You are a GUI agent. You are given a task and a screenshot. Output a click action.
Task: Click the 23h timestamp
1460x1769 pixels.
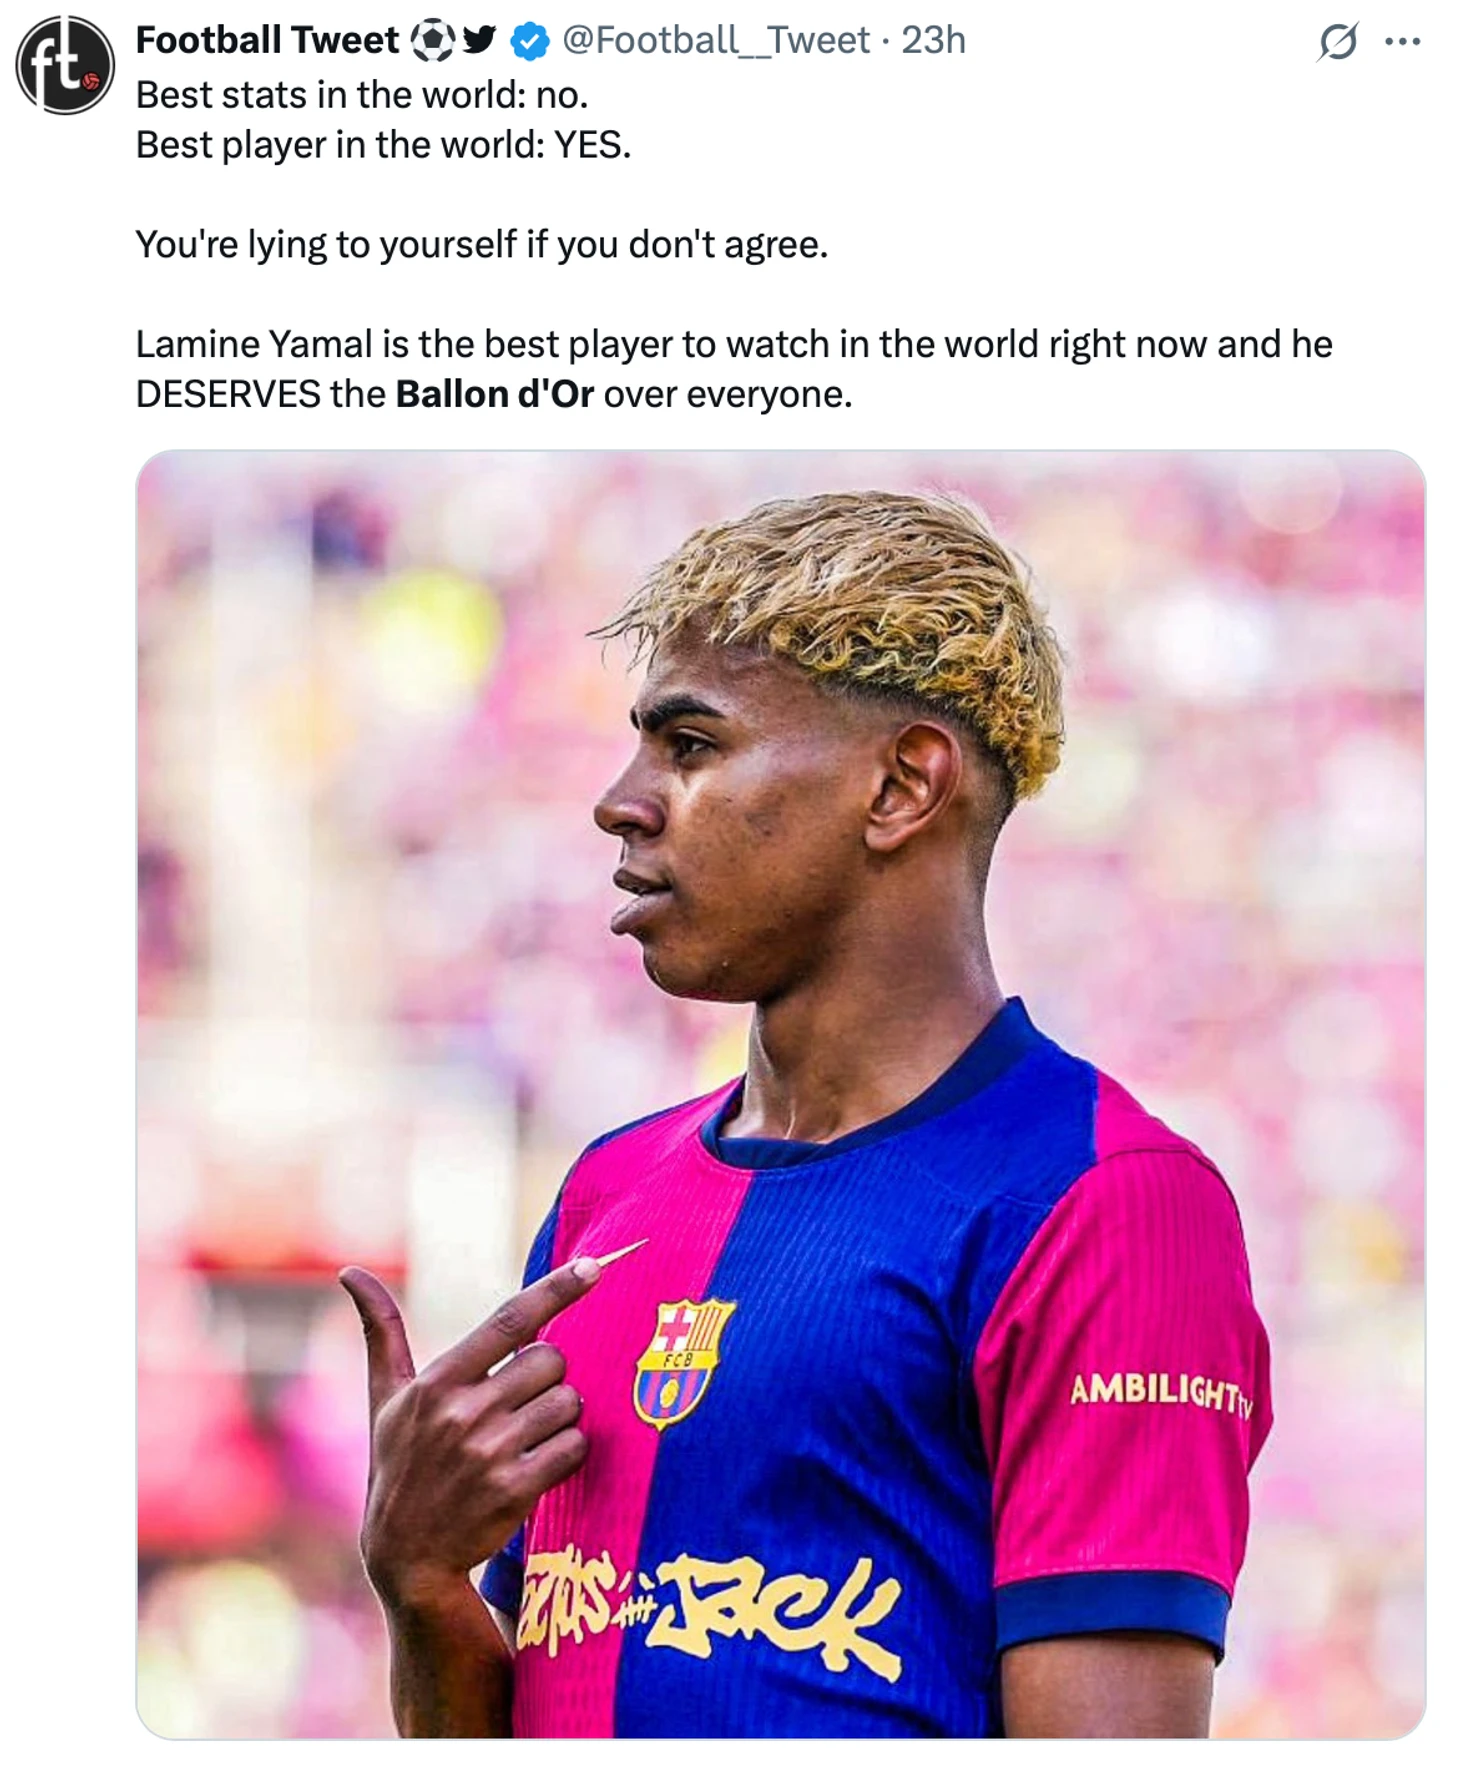[933, 40]
